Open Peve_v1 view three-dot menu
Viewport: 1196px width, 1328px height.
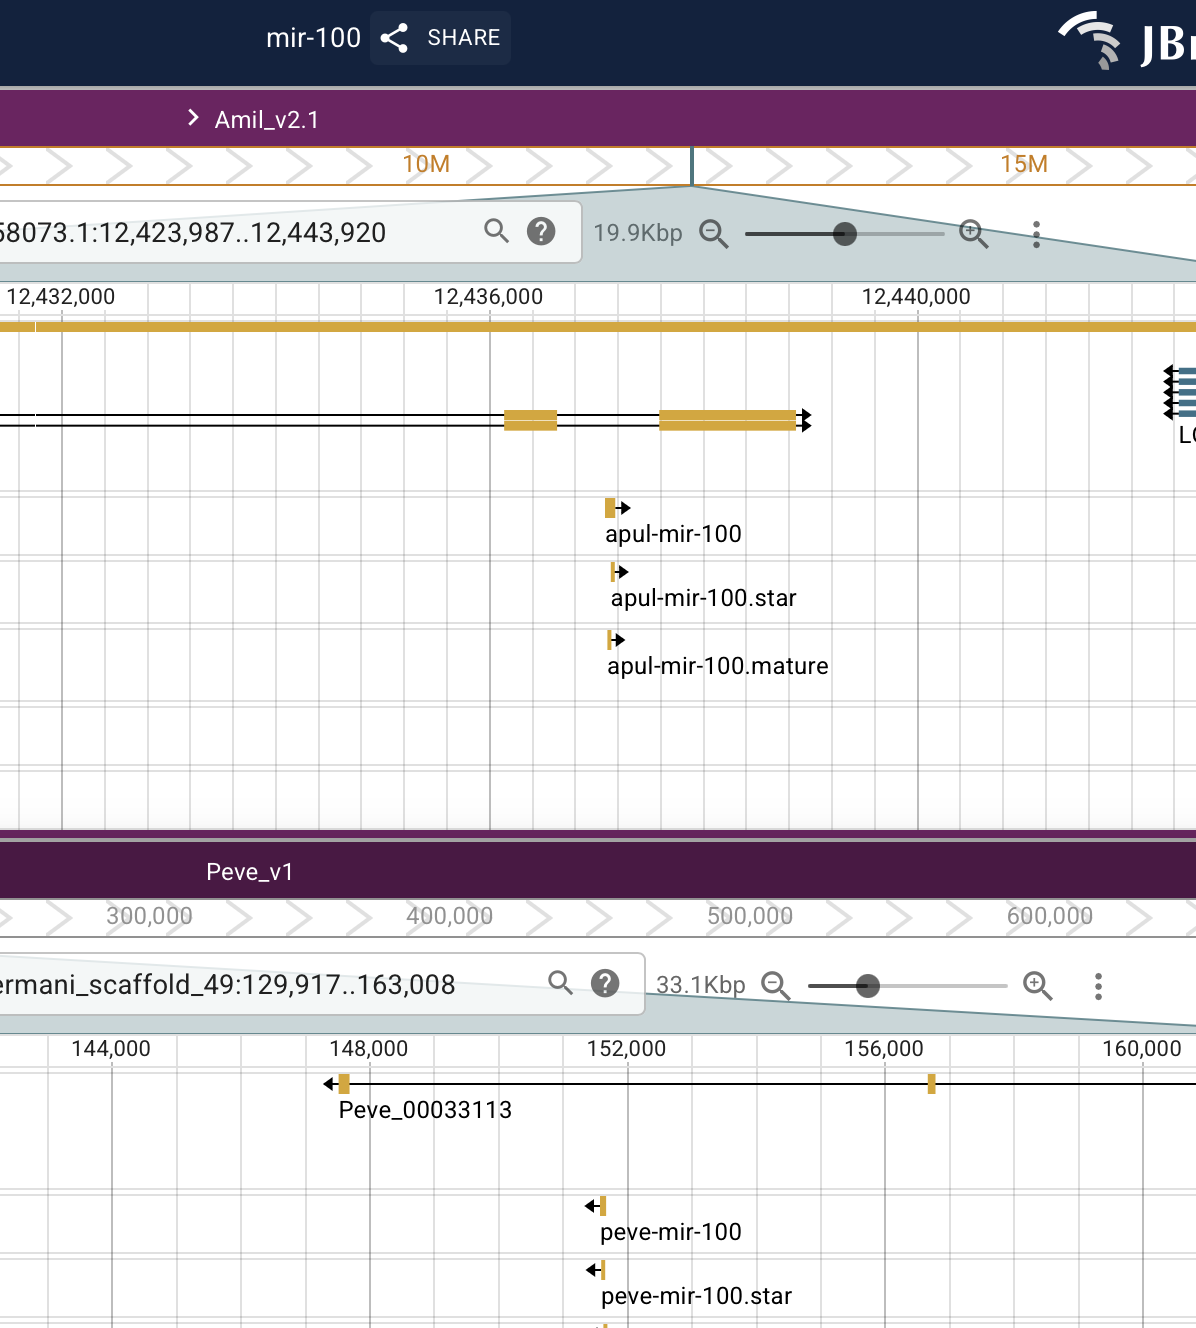[1098, 986]
